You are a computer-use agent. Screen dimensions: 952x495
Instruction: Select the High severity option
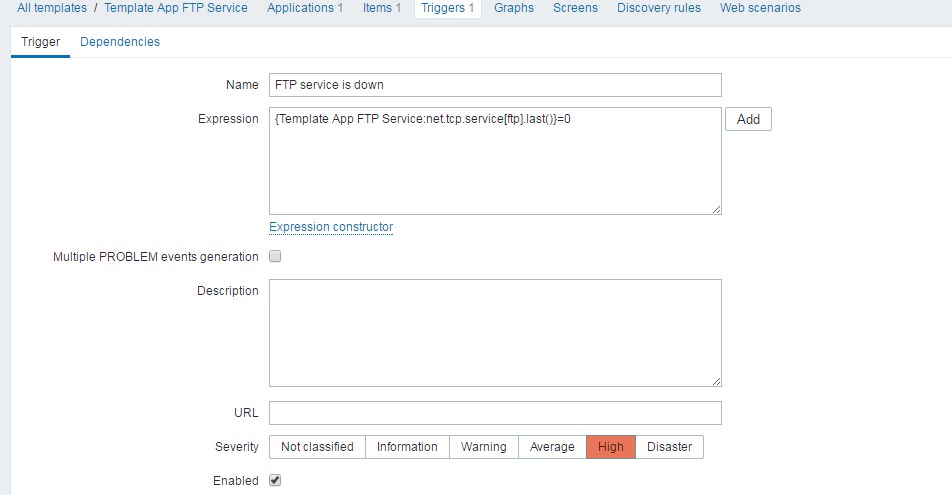611,447
